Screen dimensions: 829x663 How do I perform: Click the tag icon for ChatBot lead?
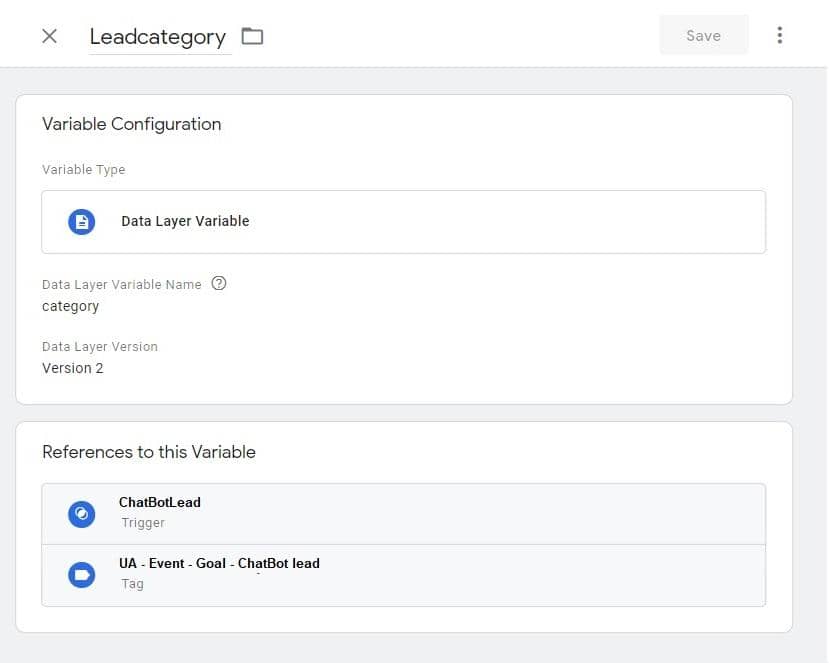(x=81, y=575)
